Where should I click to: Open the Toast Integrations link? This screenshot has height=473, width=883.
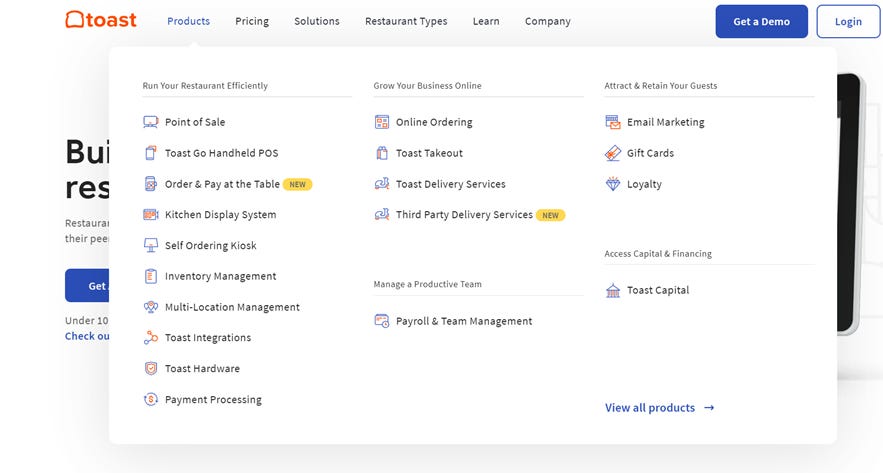pyautogui.click(x=208, y=338)
